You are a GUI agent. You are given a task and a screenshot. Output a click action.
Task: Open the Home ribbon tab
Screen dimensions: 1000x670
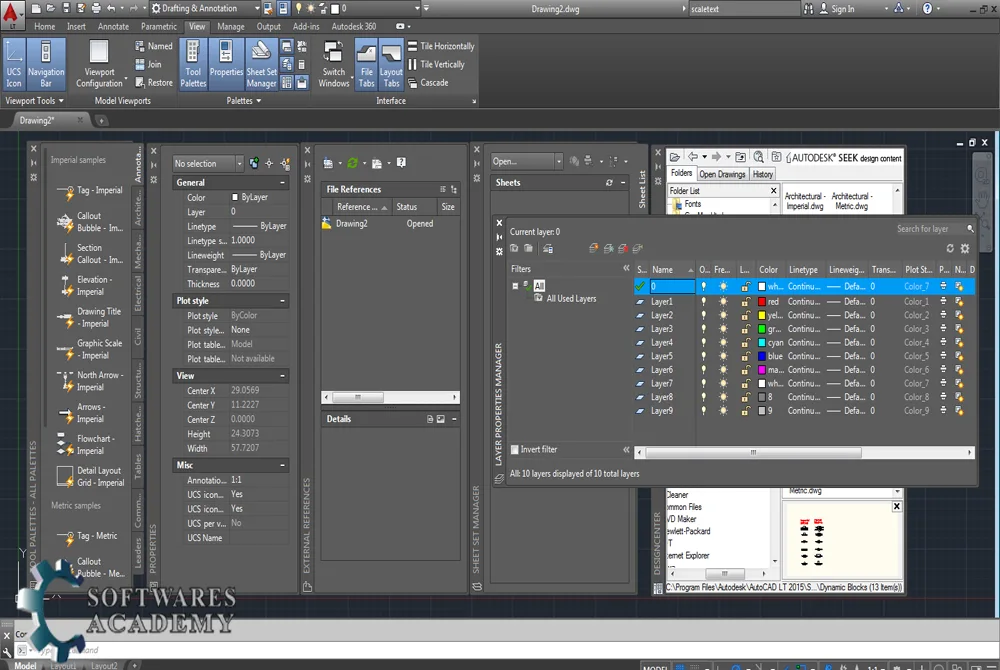pos(45,27)
